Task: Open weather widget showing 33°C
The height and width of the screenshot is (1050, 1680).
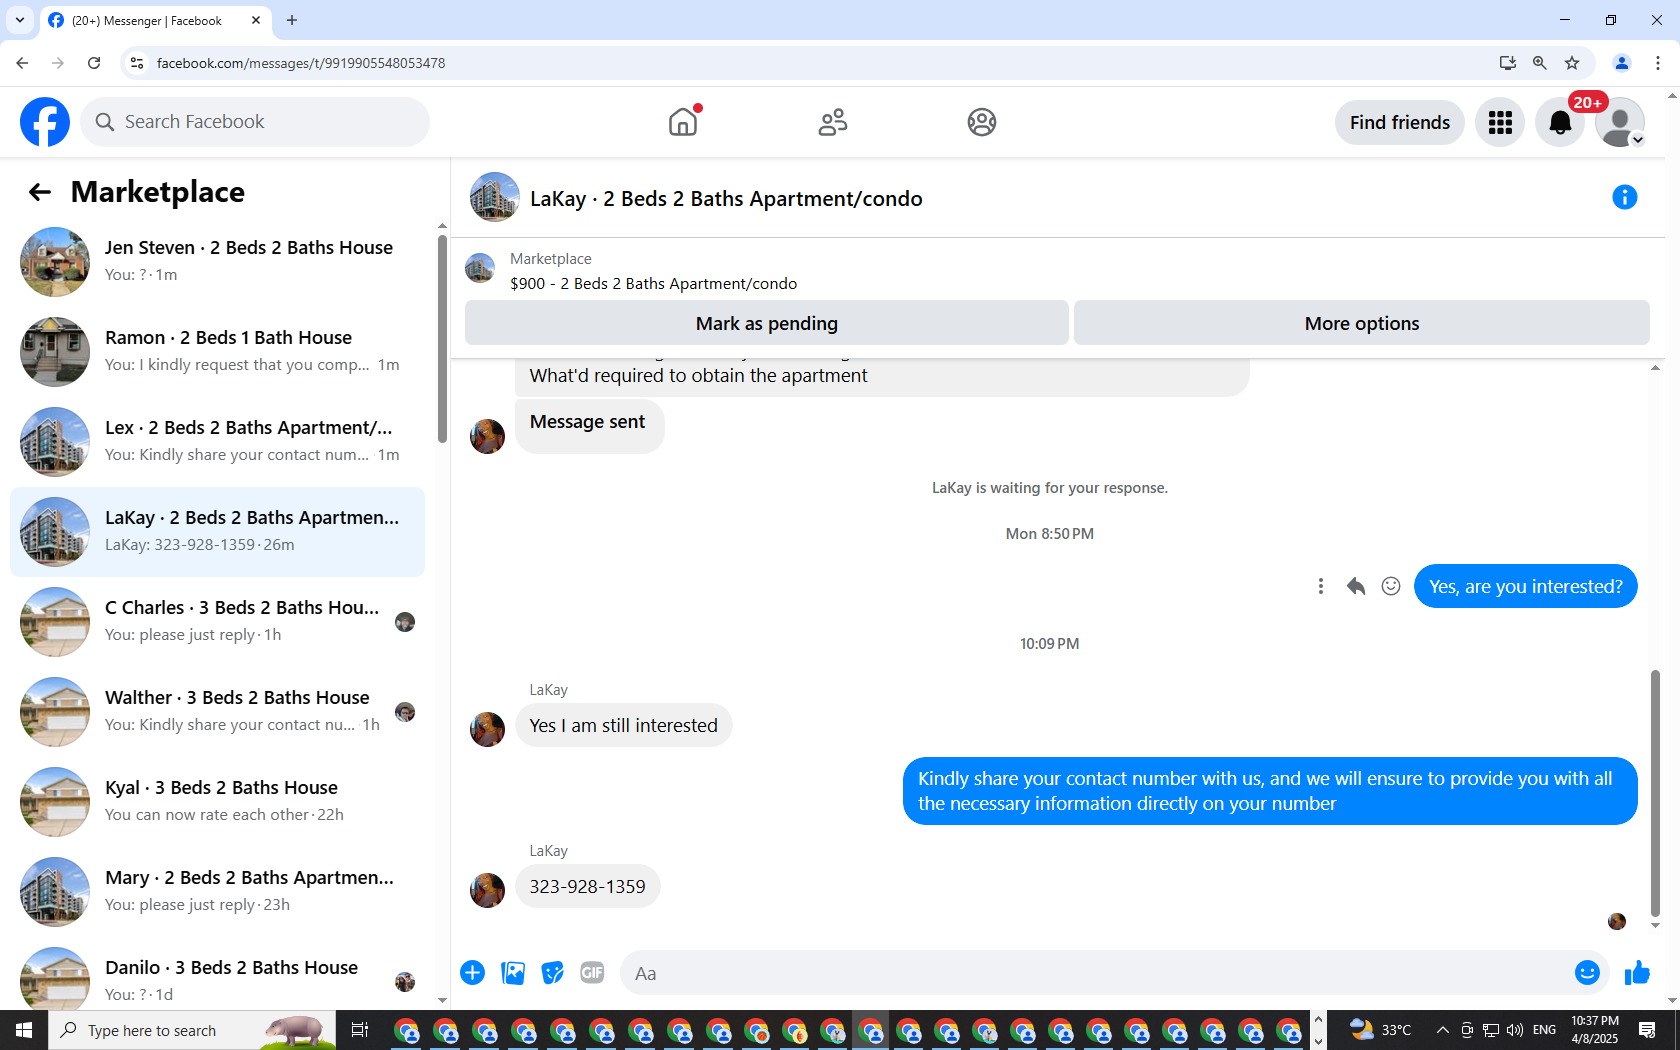Action: point(1380,1030)
